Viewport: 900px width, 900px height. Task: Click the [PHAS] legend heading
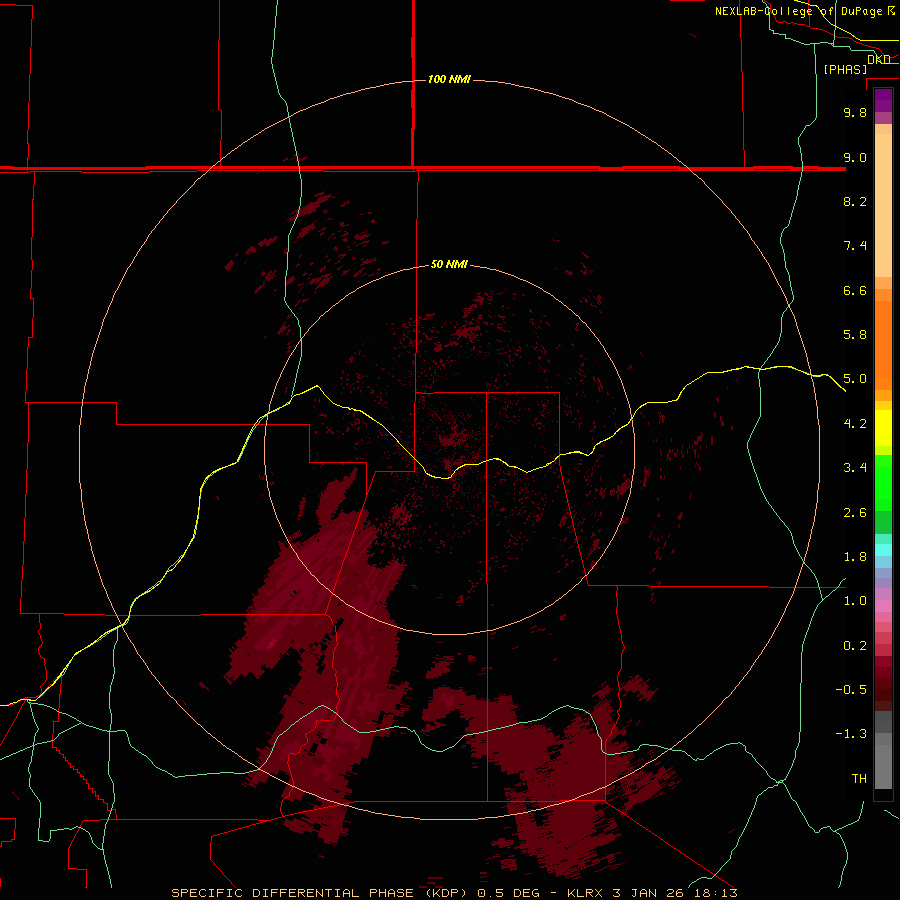tap(845, 70)
